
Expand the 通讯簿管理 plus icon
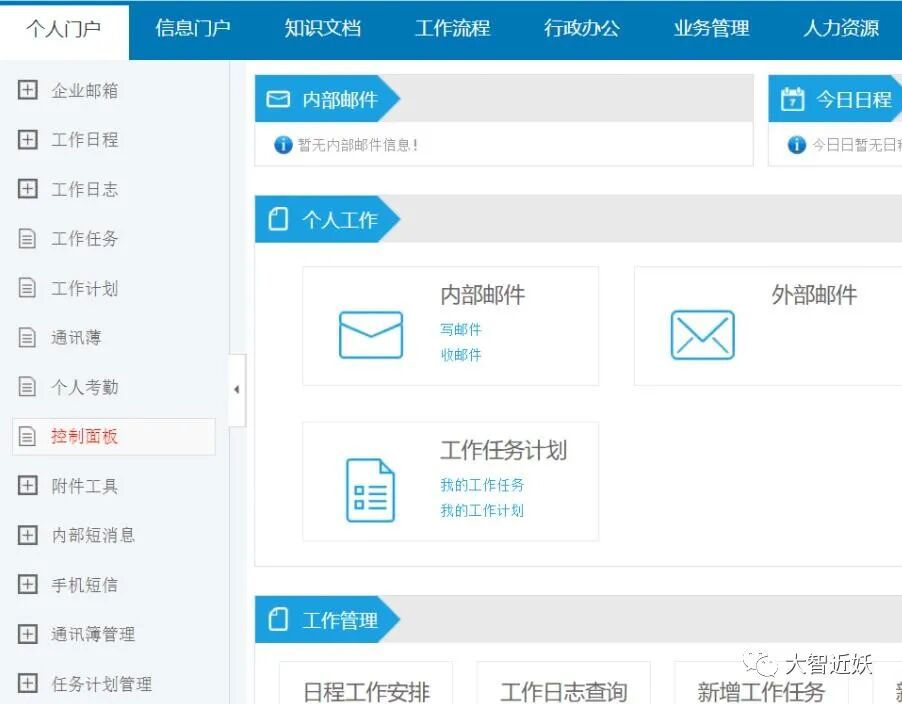(x=28, y=634)
